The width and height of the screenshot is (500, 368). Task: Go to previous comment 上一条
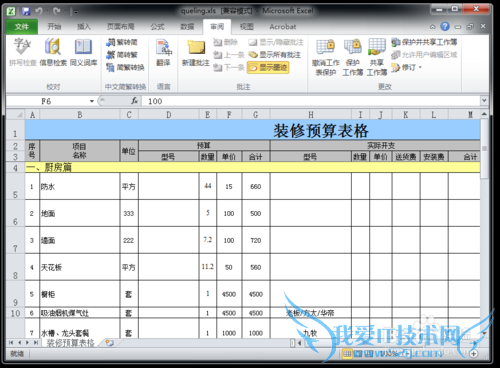coord(229,55)
